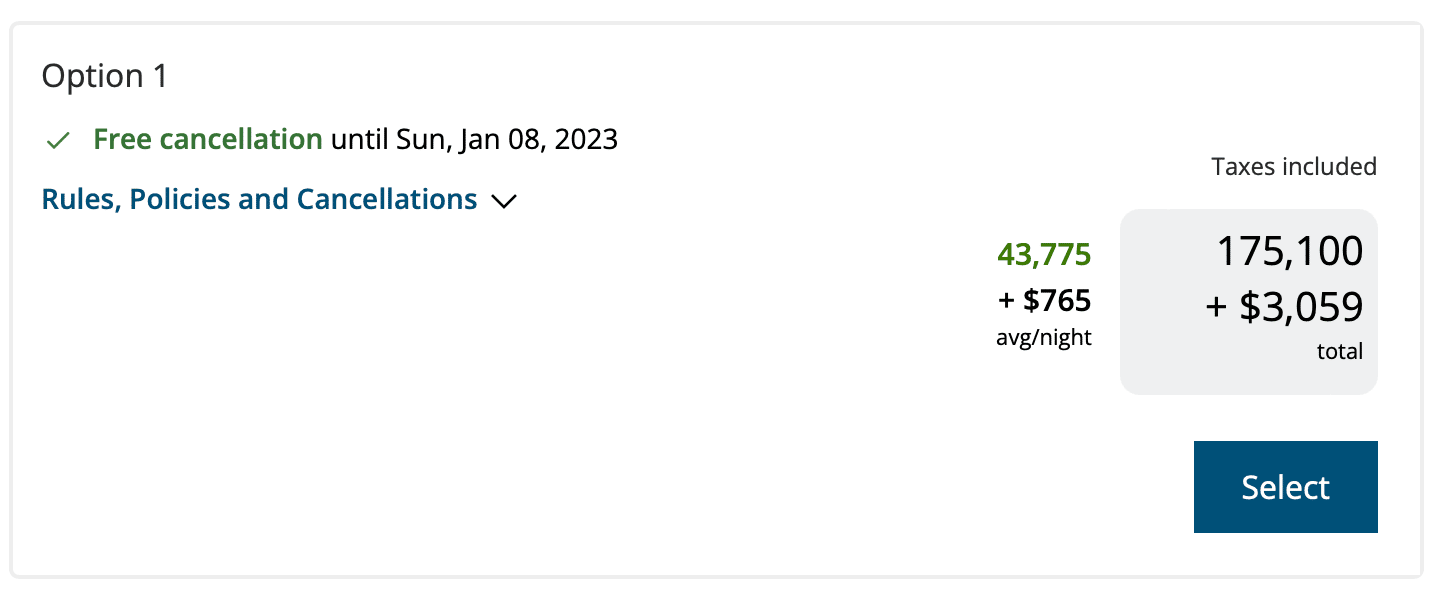Click the + $765 nightly cash amount

click(x=1043, y=300)
